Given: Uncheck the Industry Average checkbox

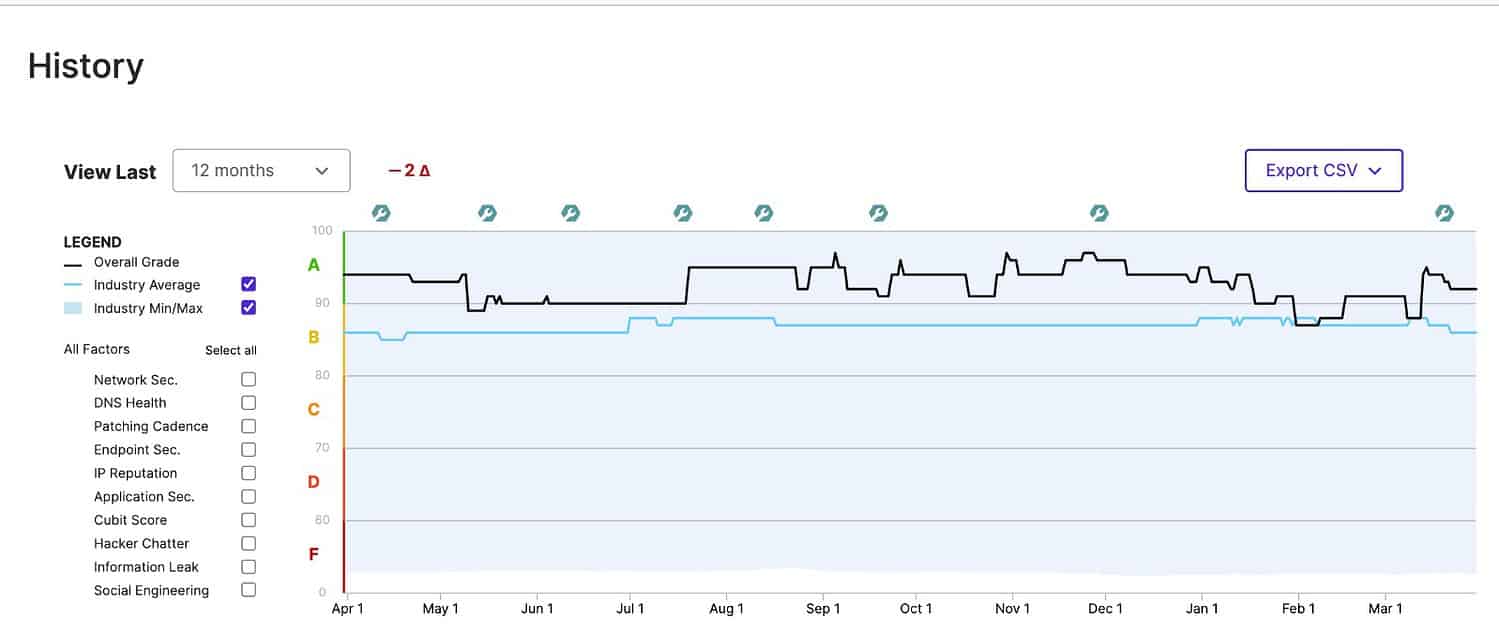Looking at the screenshot, I should pos(249,285).
